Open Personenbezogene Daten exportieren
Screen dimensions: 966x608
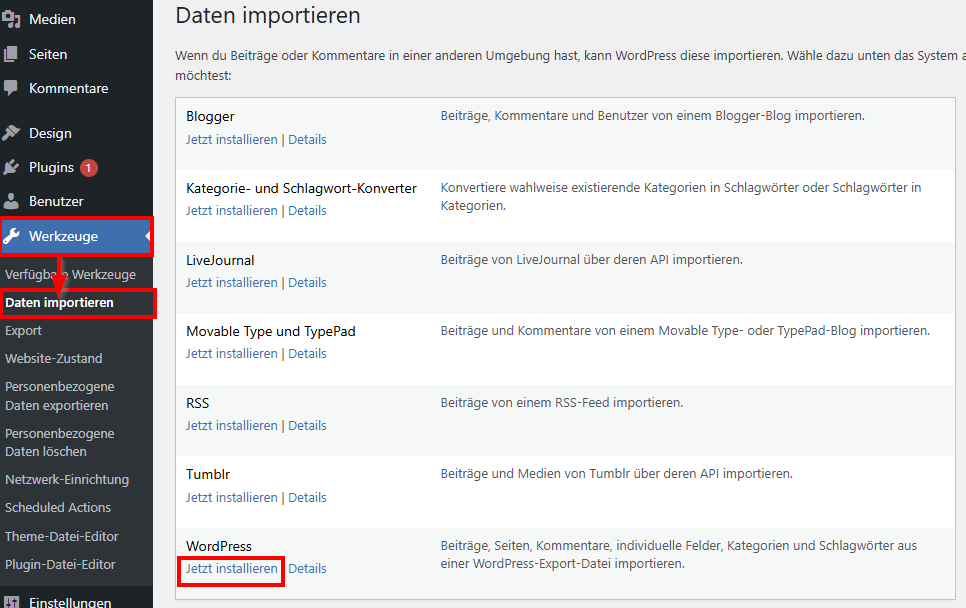click(x=60, y=396)
